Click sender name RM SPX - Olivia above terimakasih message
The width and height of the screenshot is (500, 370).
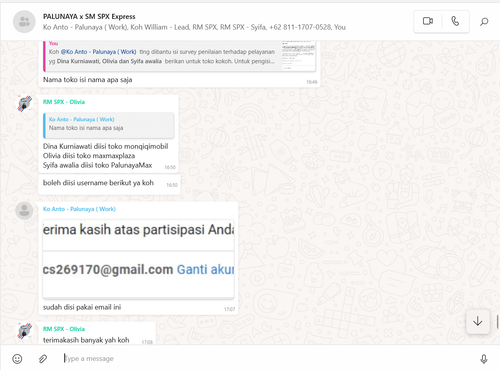pyautogui.click(x=64, y=329)
